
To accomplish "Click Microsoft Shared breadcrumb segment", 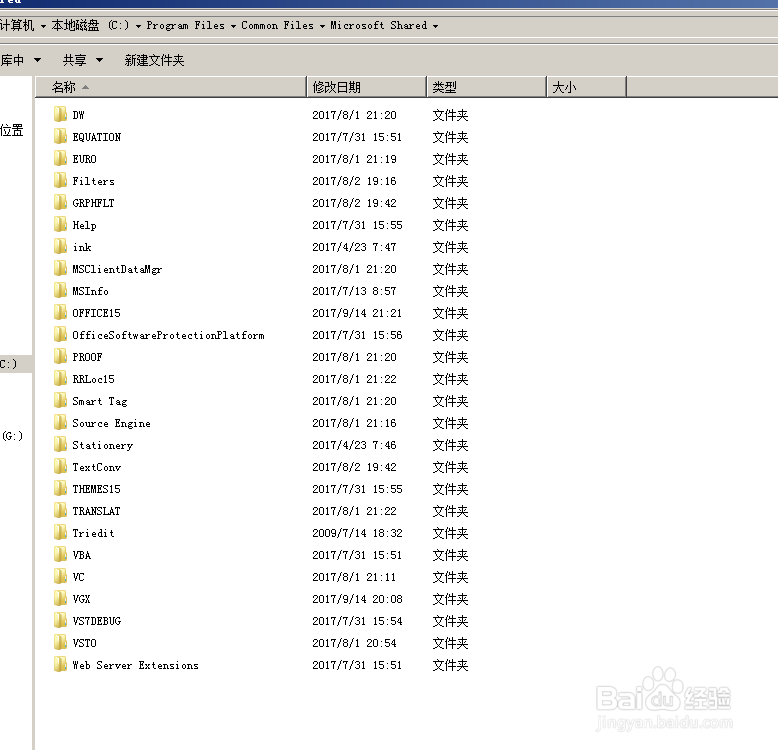I will click(x=379, y=25).
